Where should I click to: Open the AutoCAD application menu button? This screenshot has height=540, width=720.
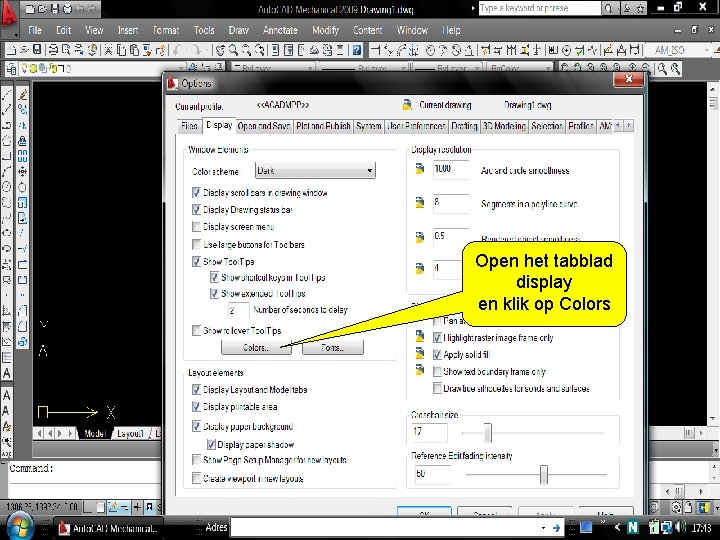click(9, 18)
